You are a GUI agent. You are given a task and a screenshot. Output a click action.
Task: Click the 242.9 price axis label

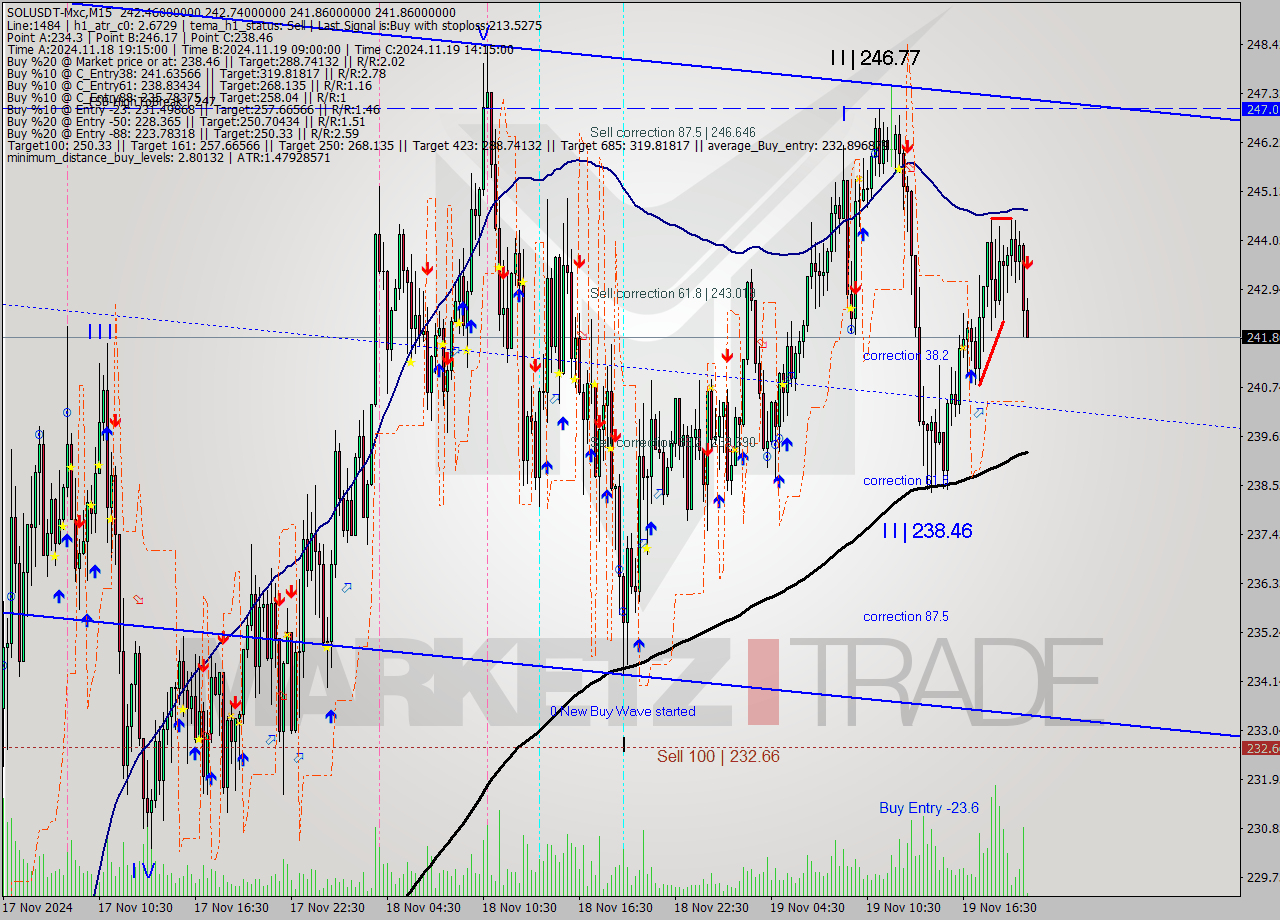point(1262,289)
